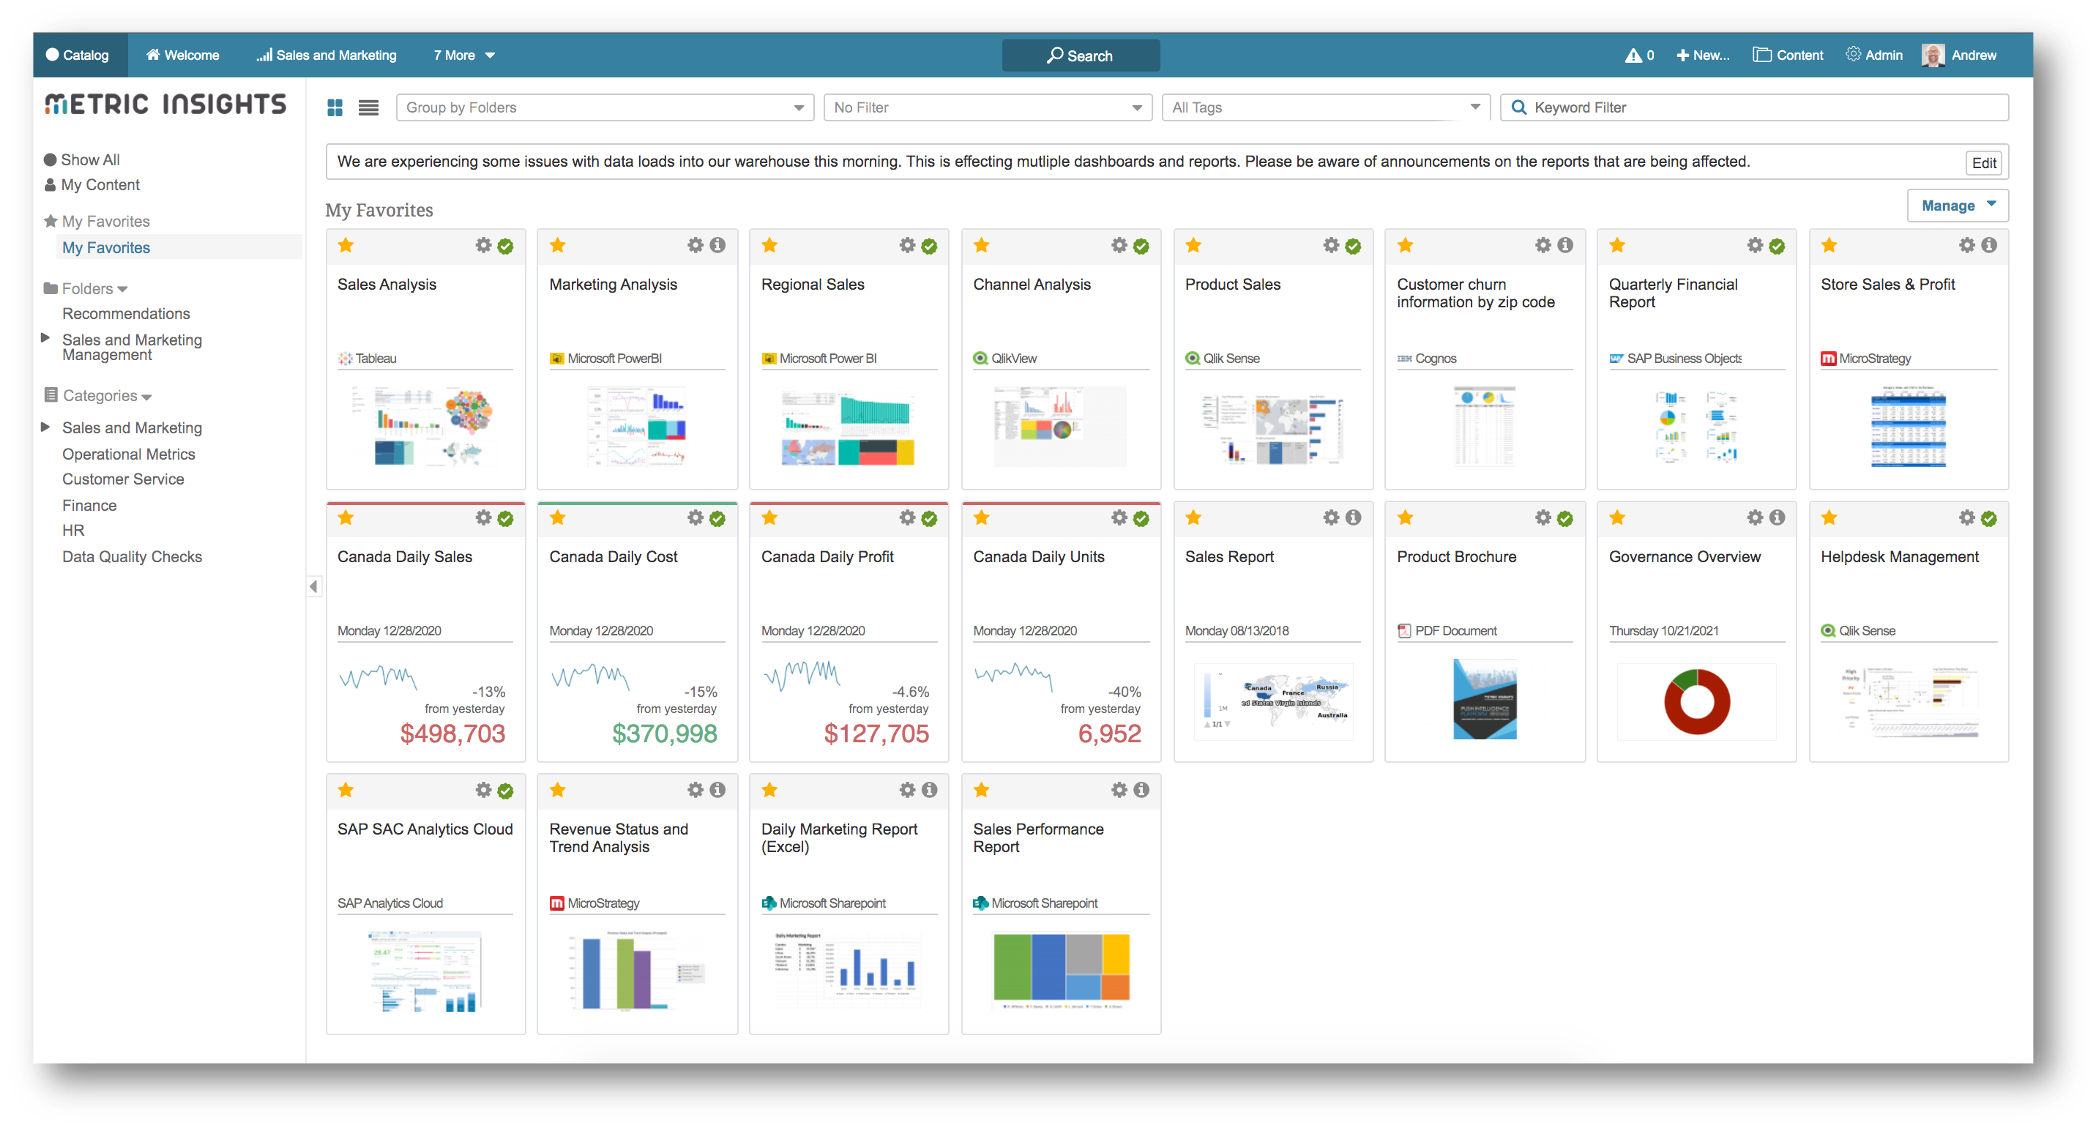Open Product Brochure PDF thumbnail
The image size is (2100, 1129).
click(1485, 700)
